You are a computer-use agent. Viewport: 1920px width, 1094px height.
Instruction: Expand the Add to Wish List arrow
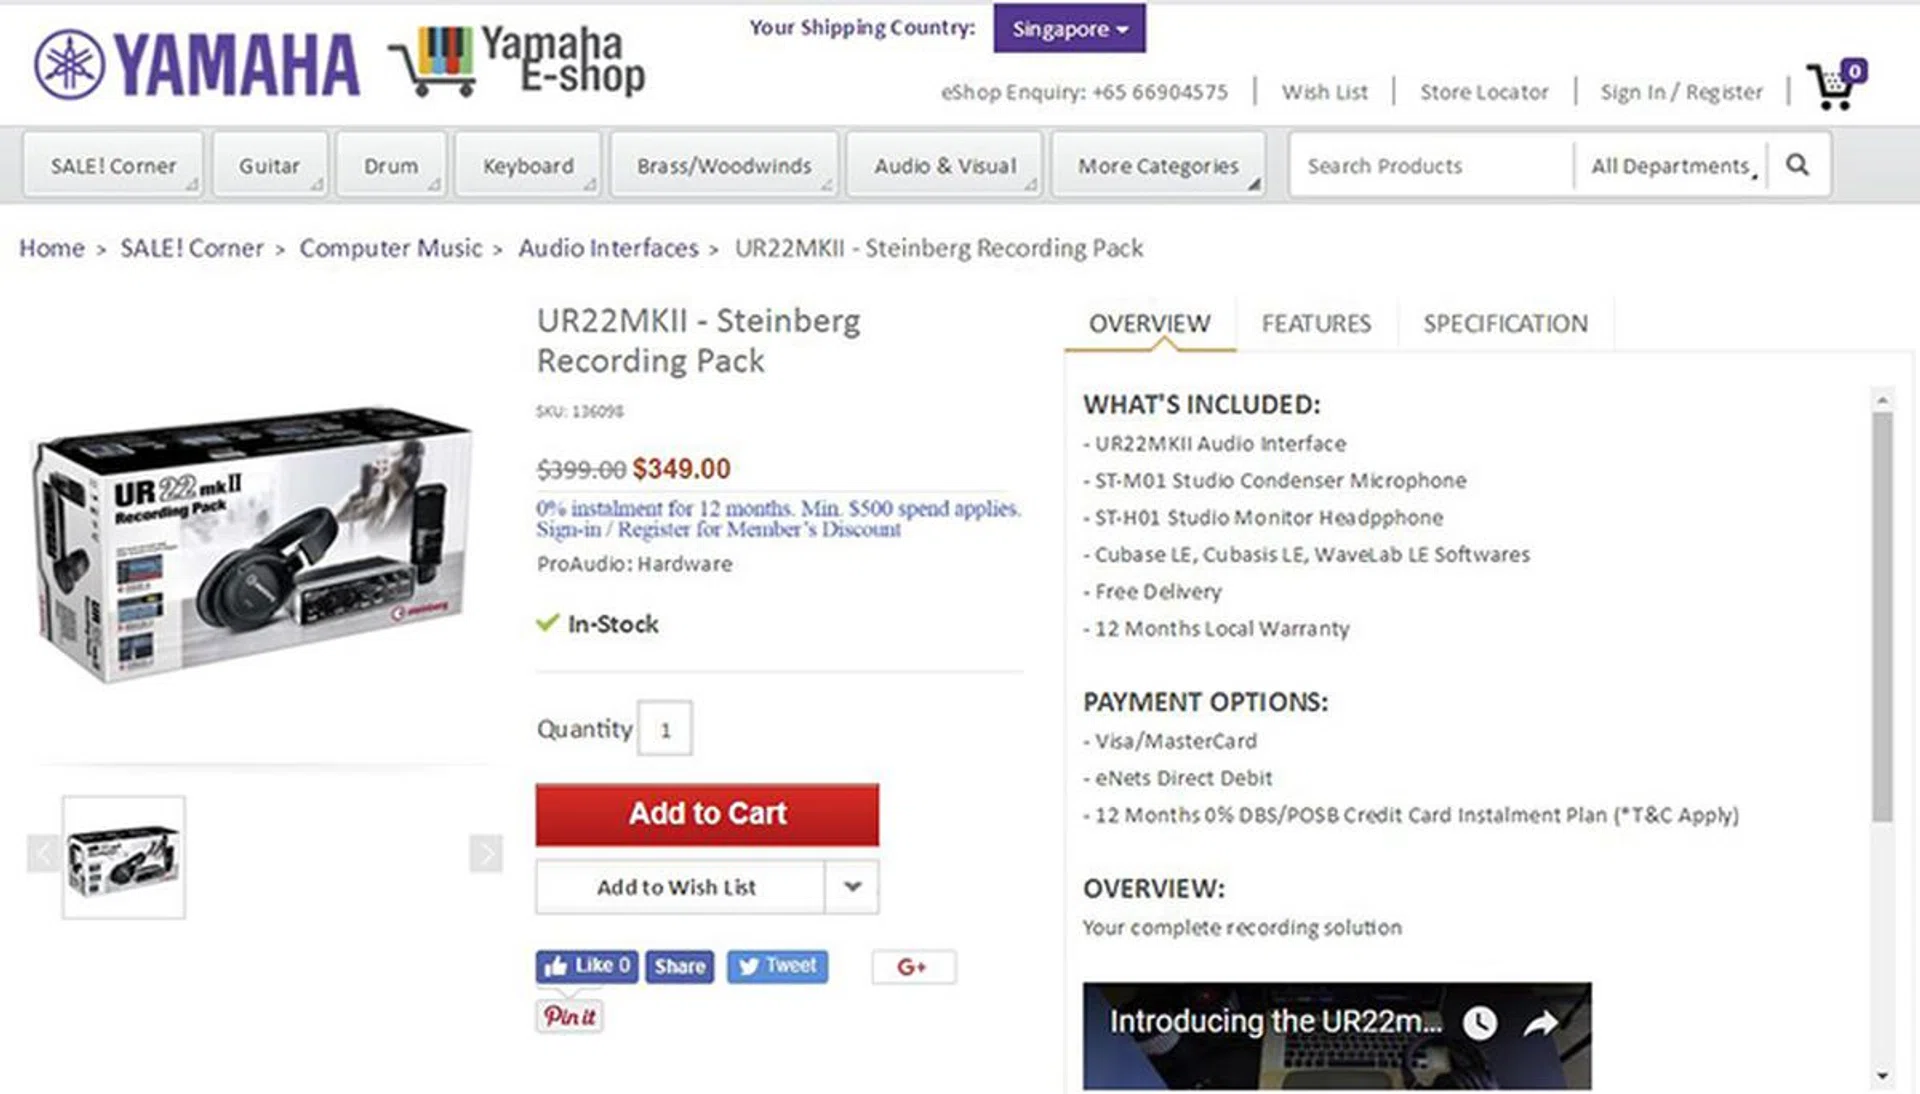click(852, 887)
